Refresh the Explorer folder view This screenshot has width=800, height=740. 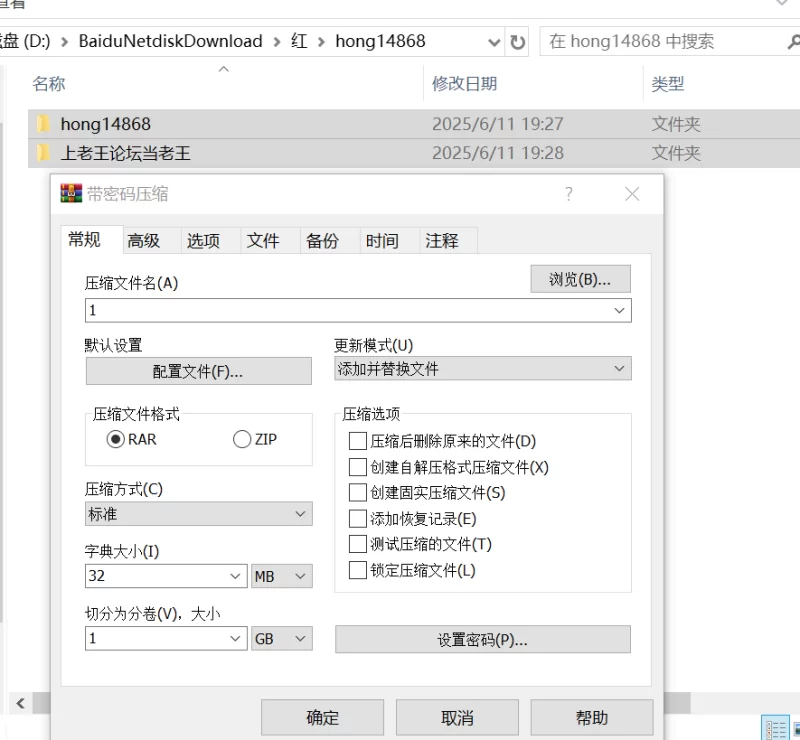point(517,42)
